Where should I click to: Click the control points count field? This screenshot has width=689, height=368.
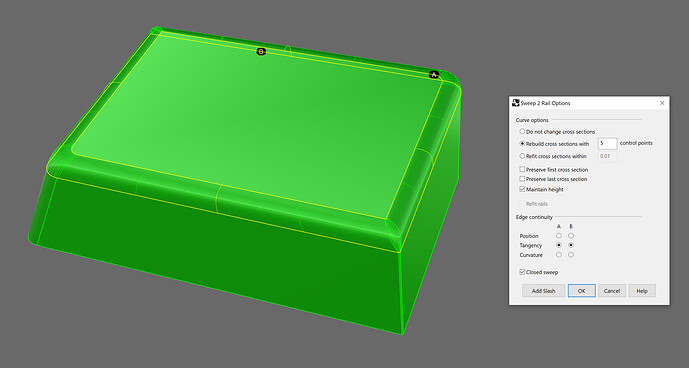(607, 143)
